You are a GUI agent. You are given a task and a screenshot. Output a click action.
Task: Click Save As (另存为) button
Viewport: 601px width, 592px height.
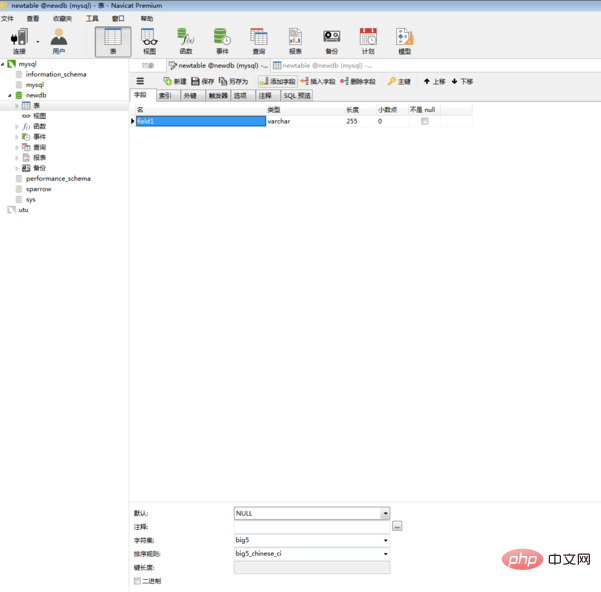pos(233,81)
